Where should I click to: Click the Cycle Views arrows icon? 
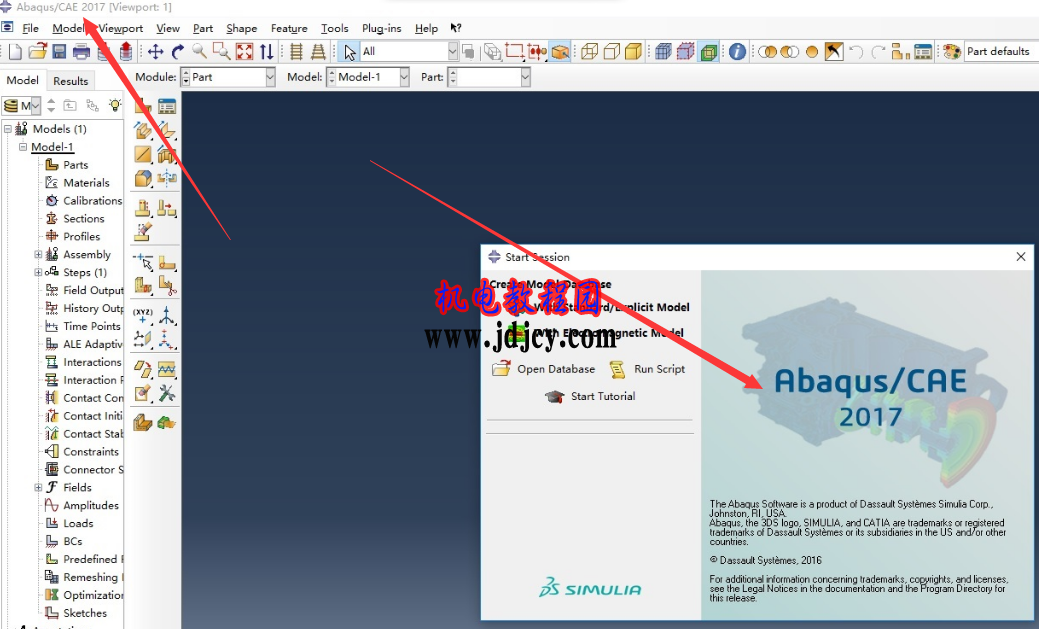tap(266, 51)
